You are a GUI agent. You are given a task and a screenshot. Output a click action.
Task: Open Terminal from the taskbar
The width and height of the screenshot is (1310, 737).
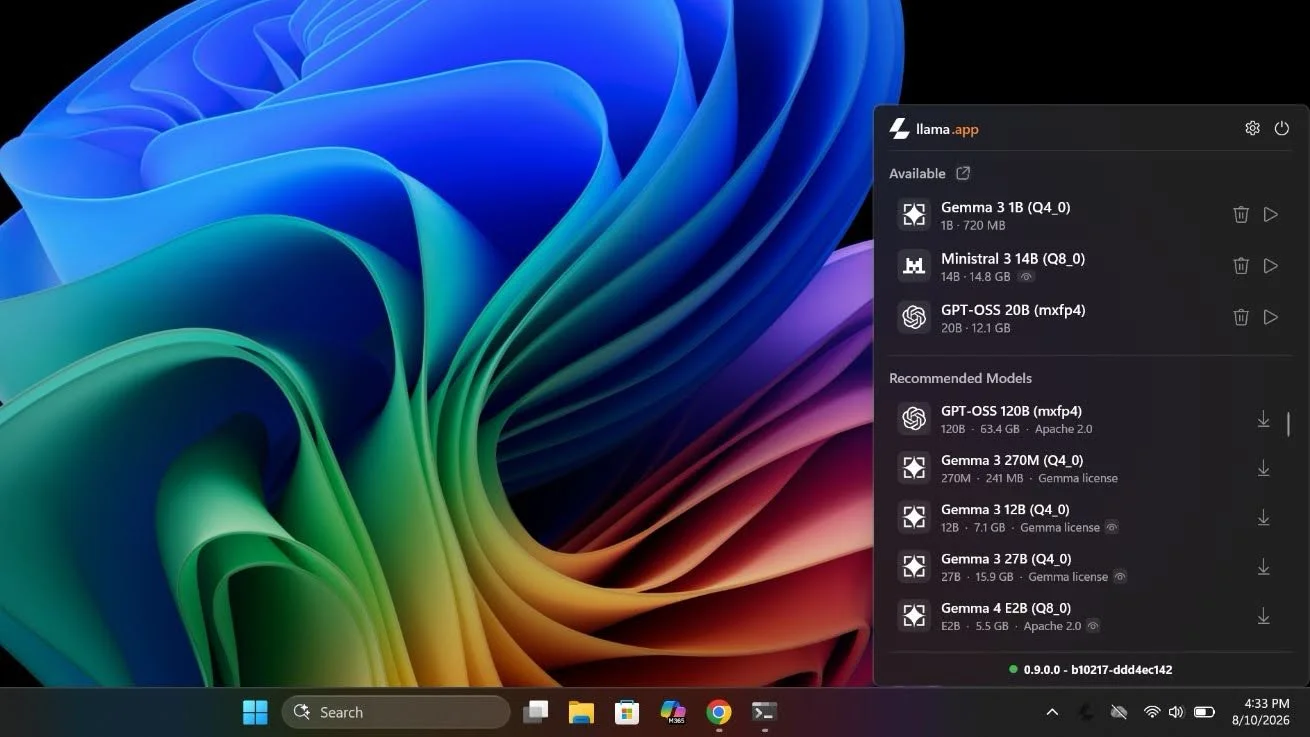click(x=764, y=712)
